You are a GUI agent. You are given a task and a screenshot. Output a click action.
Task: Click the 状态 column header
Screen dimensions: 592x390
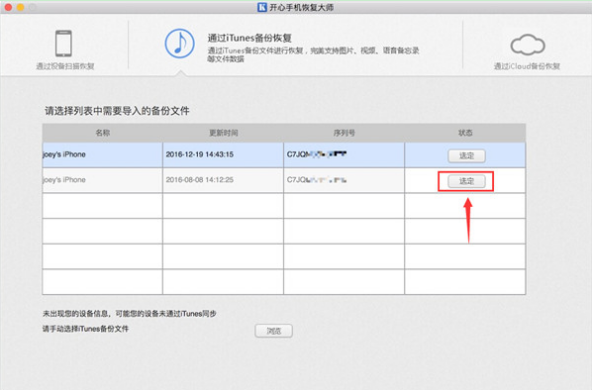click(465, 133)
